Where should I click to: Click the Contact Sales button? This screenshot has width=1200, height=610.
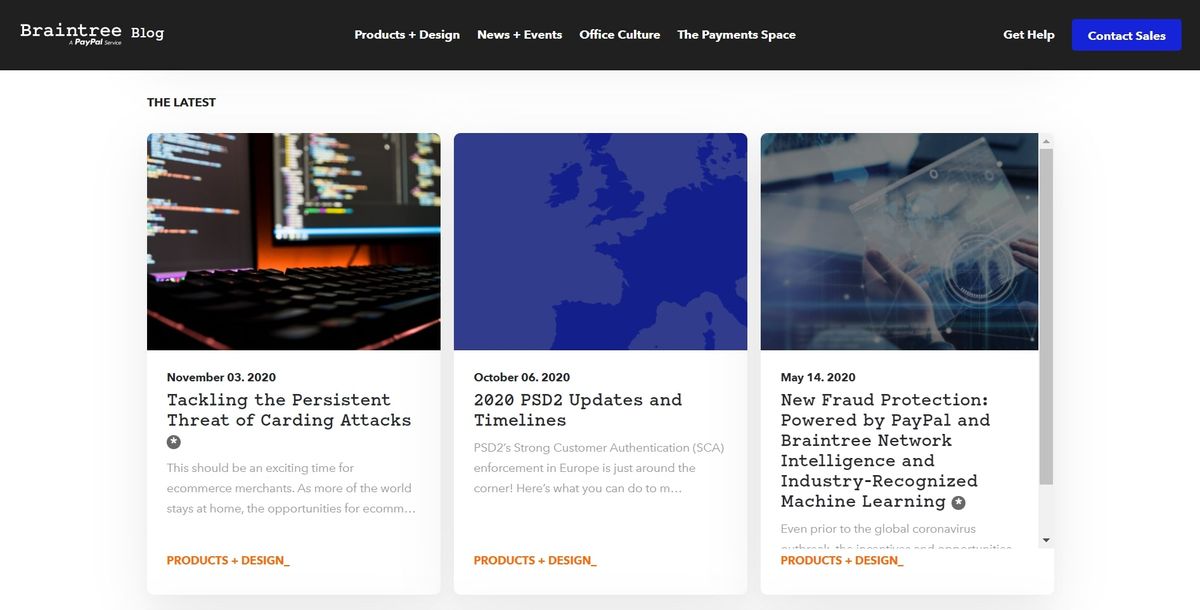click(1126, 34)
